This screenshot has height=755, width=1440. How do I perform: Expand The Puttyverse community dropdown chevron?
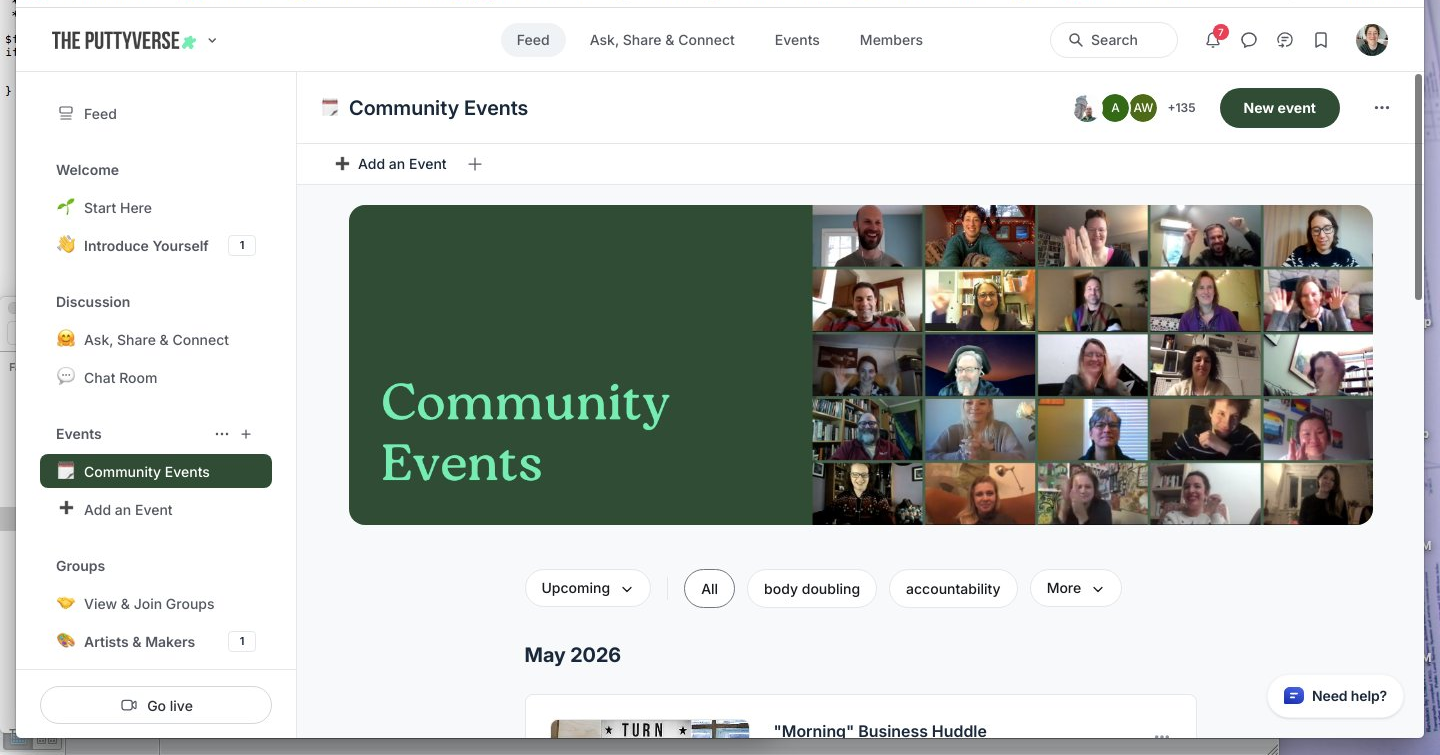212,41
